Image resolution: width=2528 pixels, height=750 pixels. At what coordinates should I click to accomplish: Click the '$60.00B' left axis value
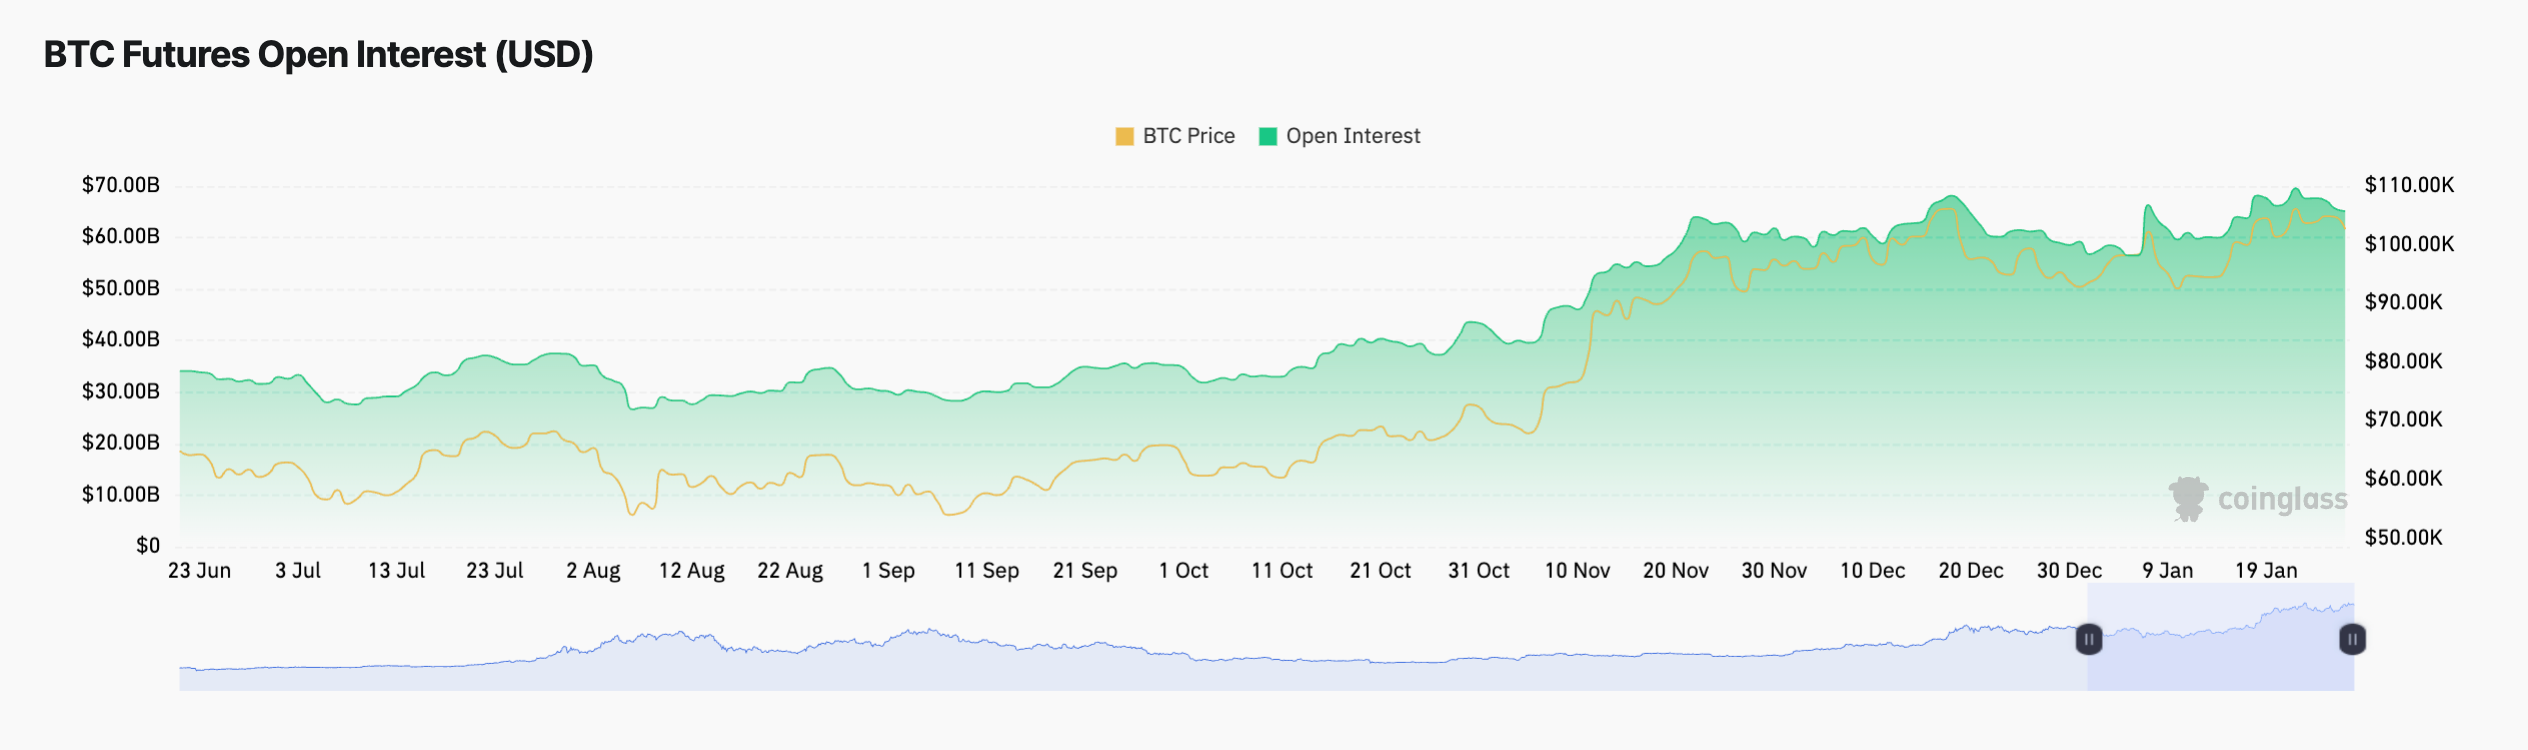[x=120, y=236]
